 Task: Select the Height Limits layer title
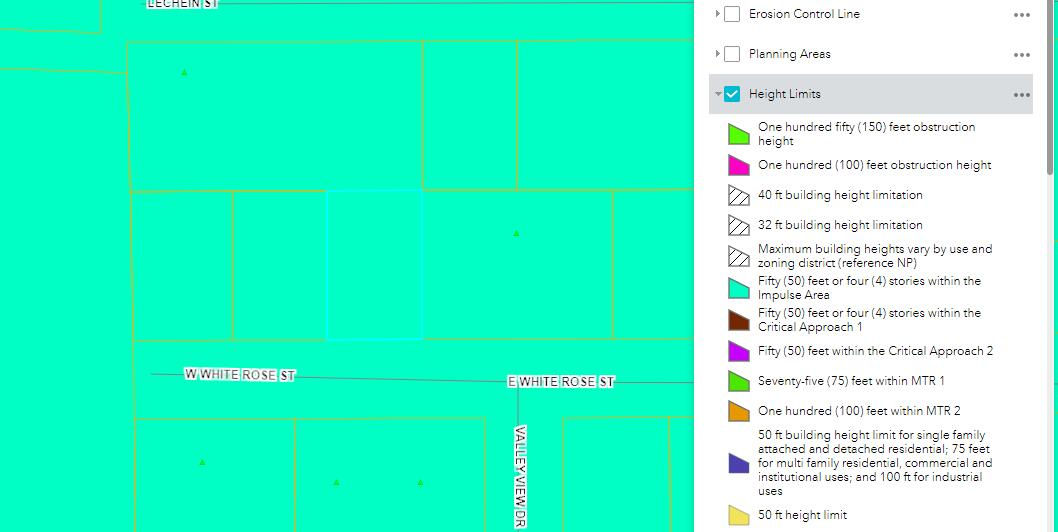coord(784,94)
